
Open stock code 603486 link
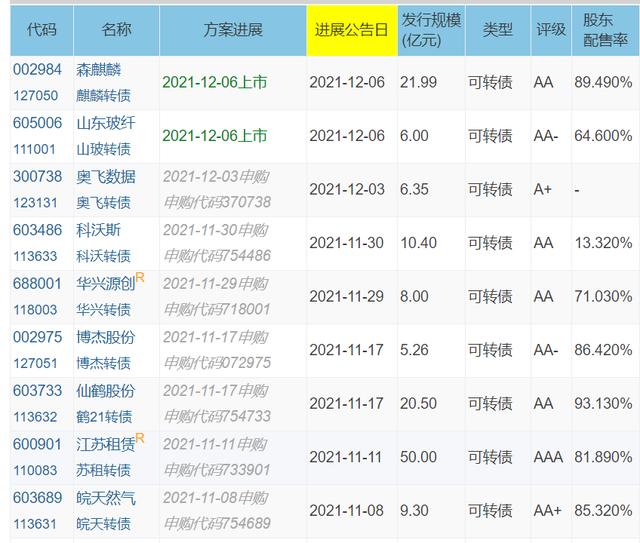coord(37,230)
